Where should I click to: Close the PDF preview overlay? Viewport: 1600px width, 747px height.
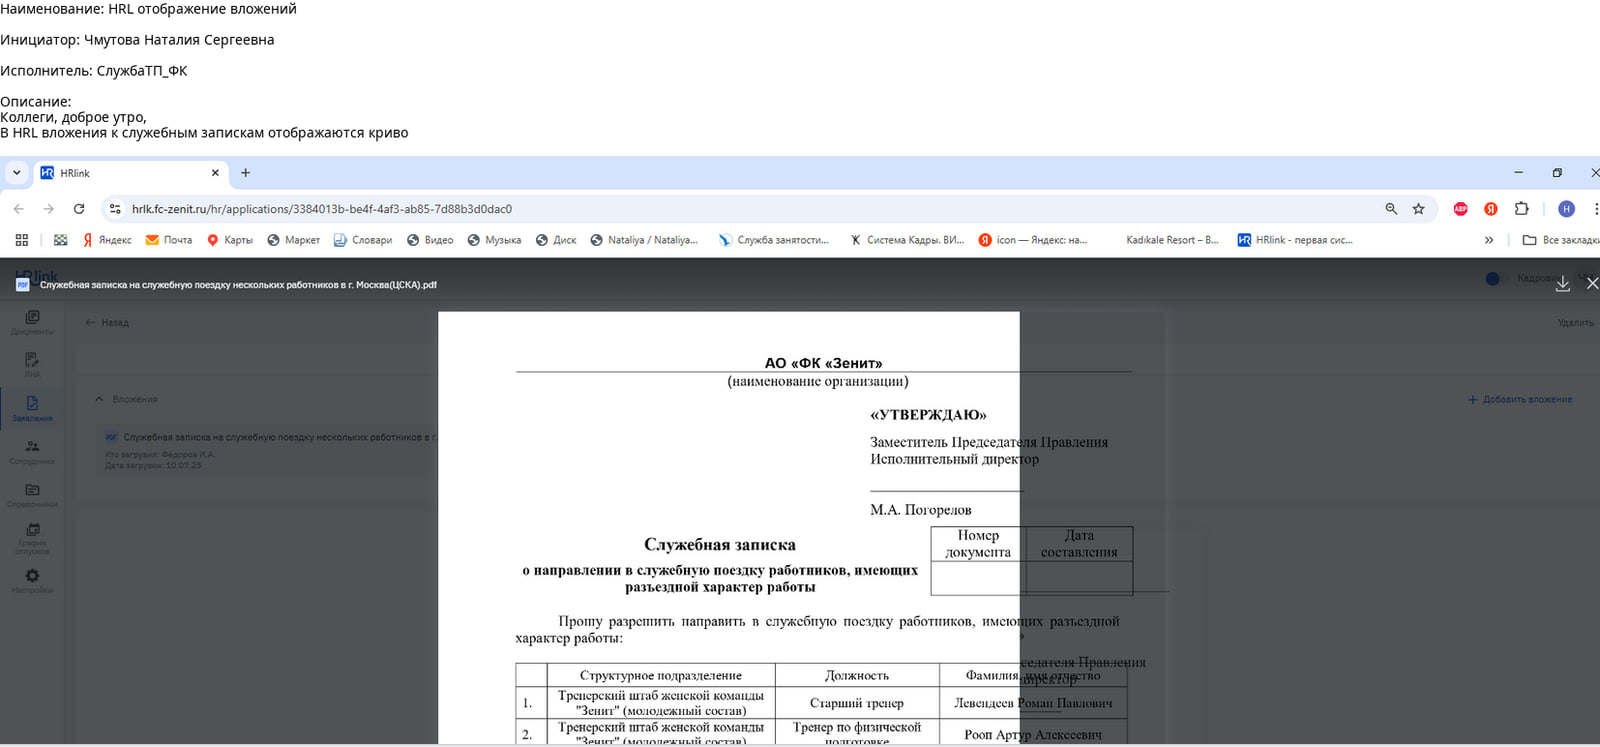[x=1592, y=284]
